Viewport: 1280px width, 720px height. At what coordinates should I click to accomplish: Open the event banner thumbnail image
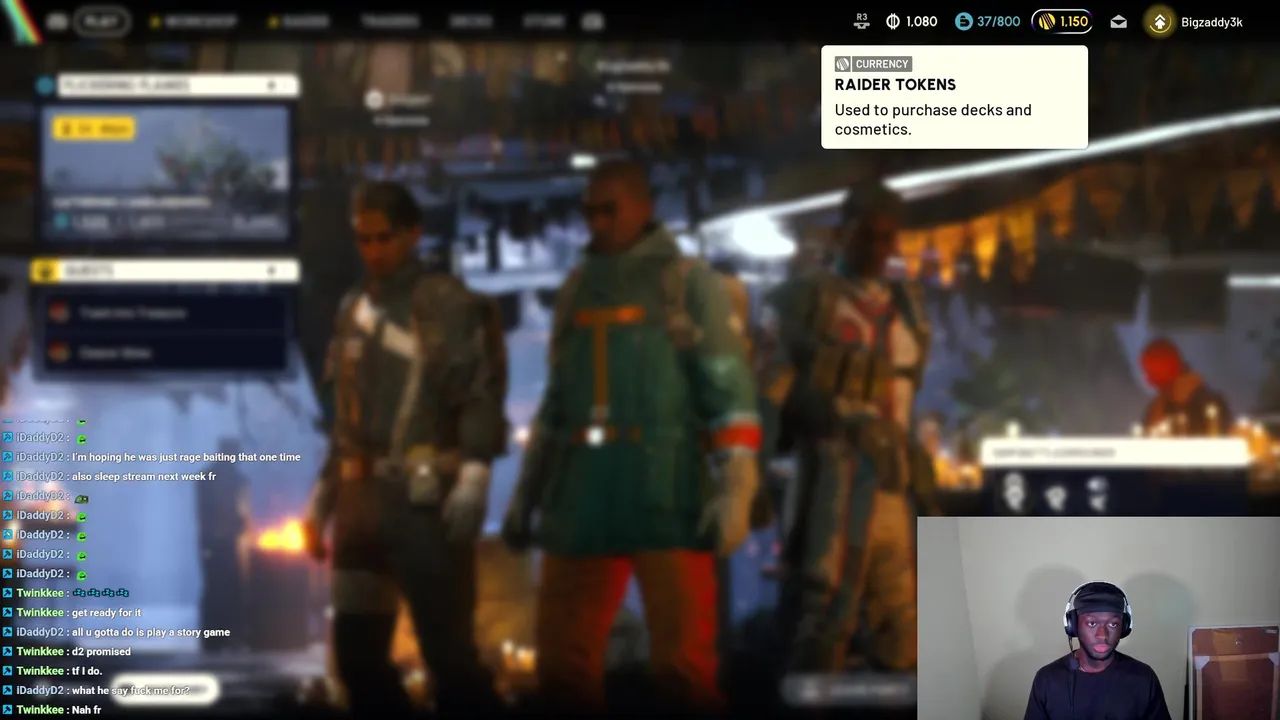(x=166, y=172)
